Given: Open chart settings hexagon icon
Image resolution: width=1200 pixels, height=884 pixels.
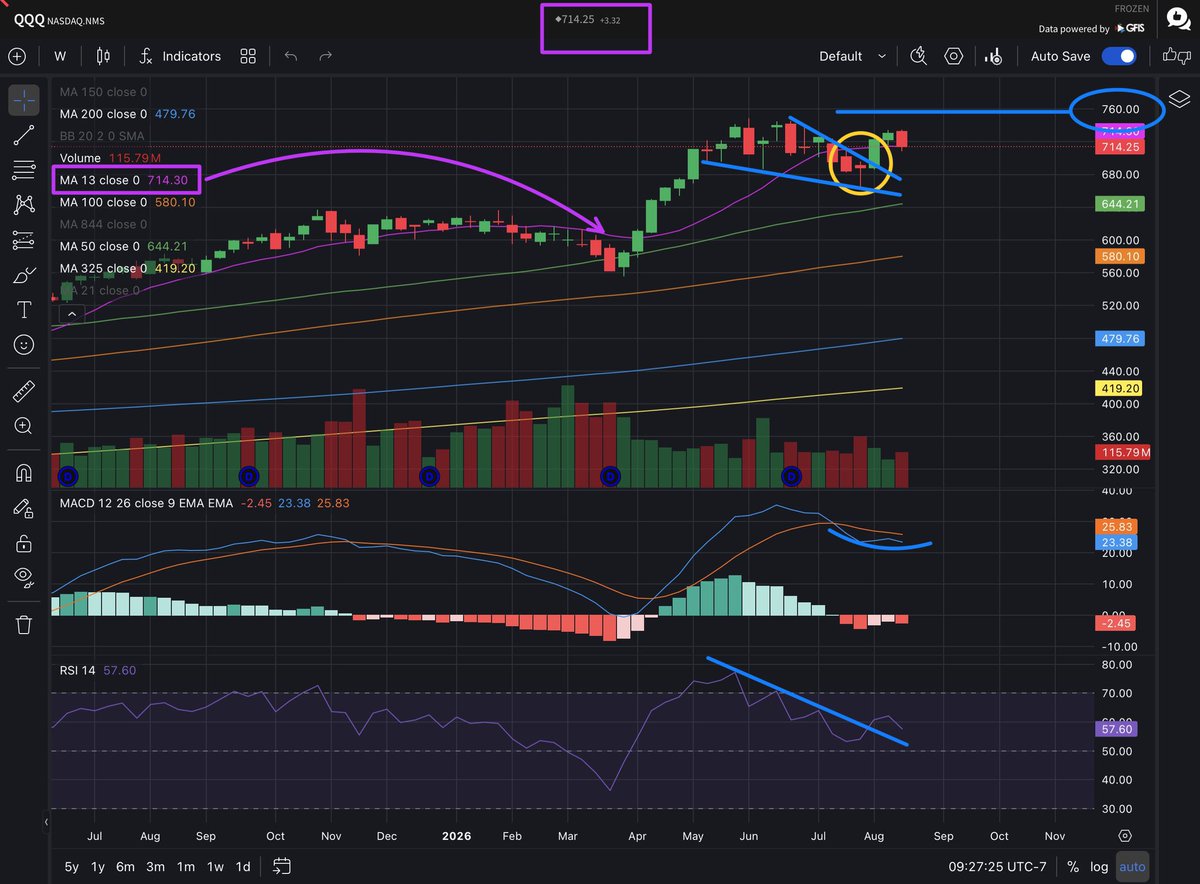Looking at the screenshot, I should click(954, 56).
